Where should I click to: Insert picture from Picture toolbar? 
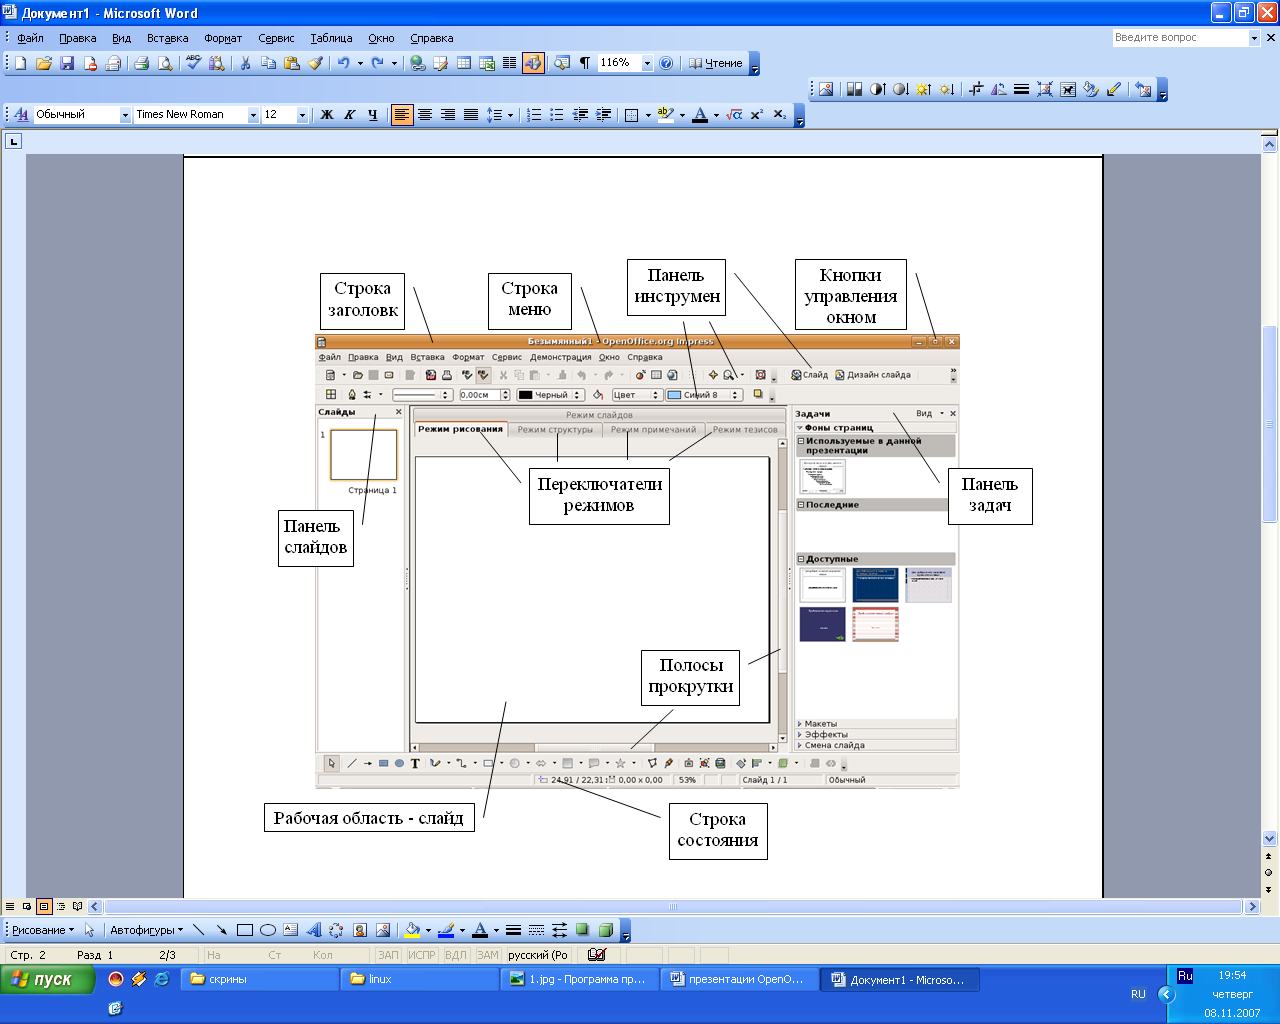pyautogui.click(x=826, y=89)
